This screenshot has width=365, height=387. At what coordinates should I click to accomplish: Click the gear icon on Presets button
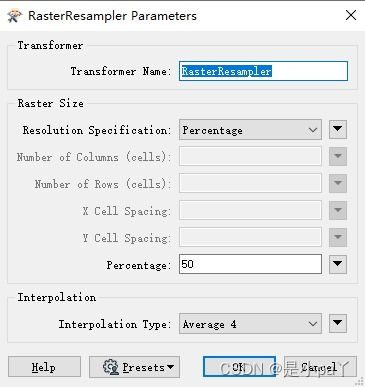[x=111, y=367]
